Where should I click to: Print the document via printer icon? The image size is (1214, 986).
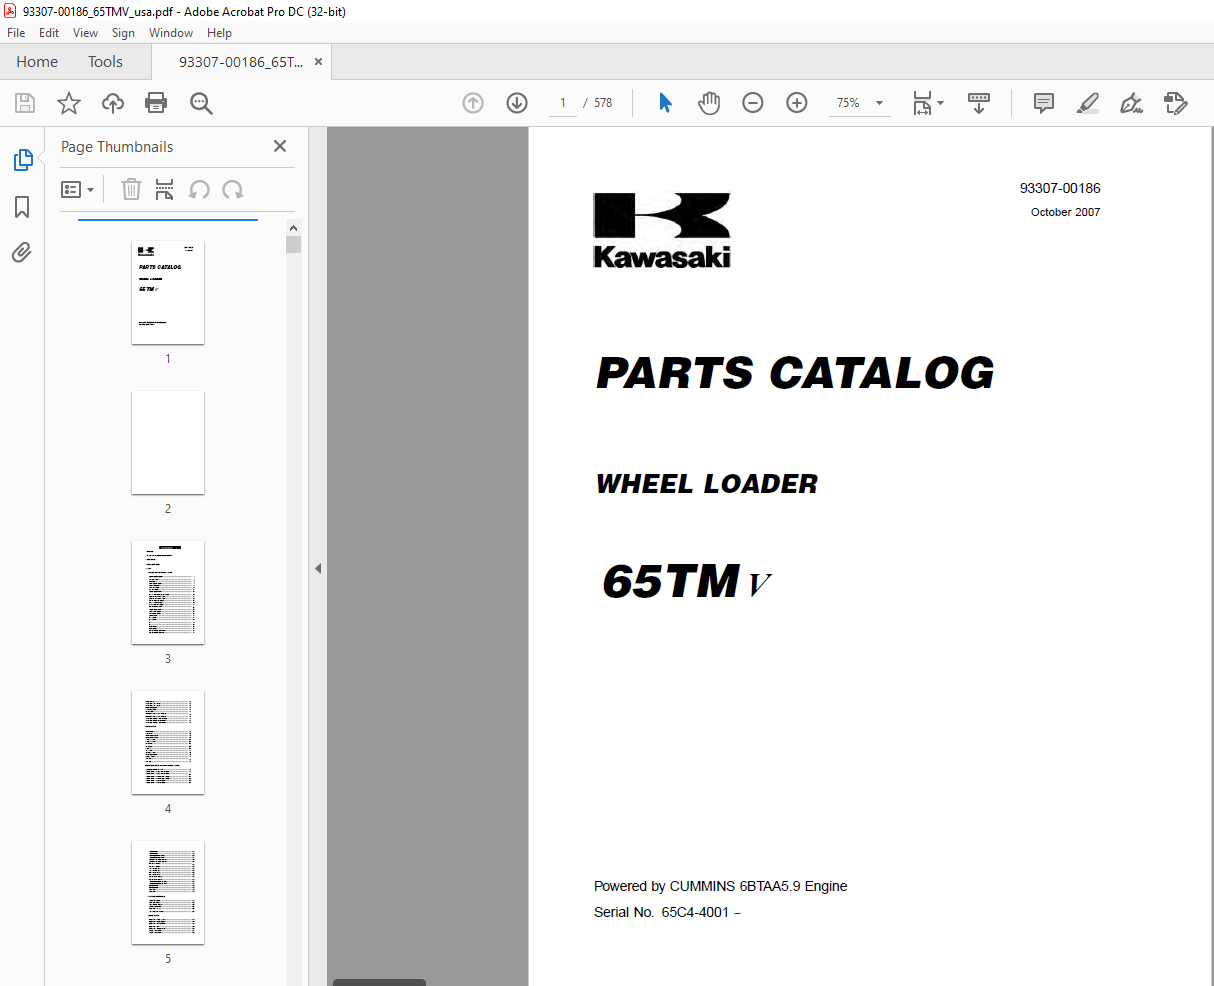[x=156, y=103]
